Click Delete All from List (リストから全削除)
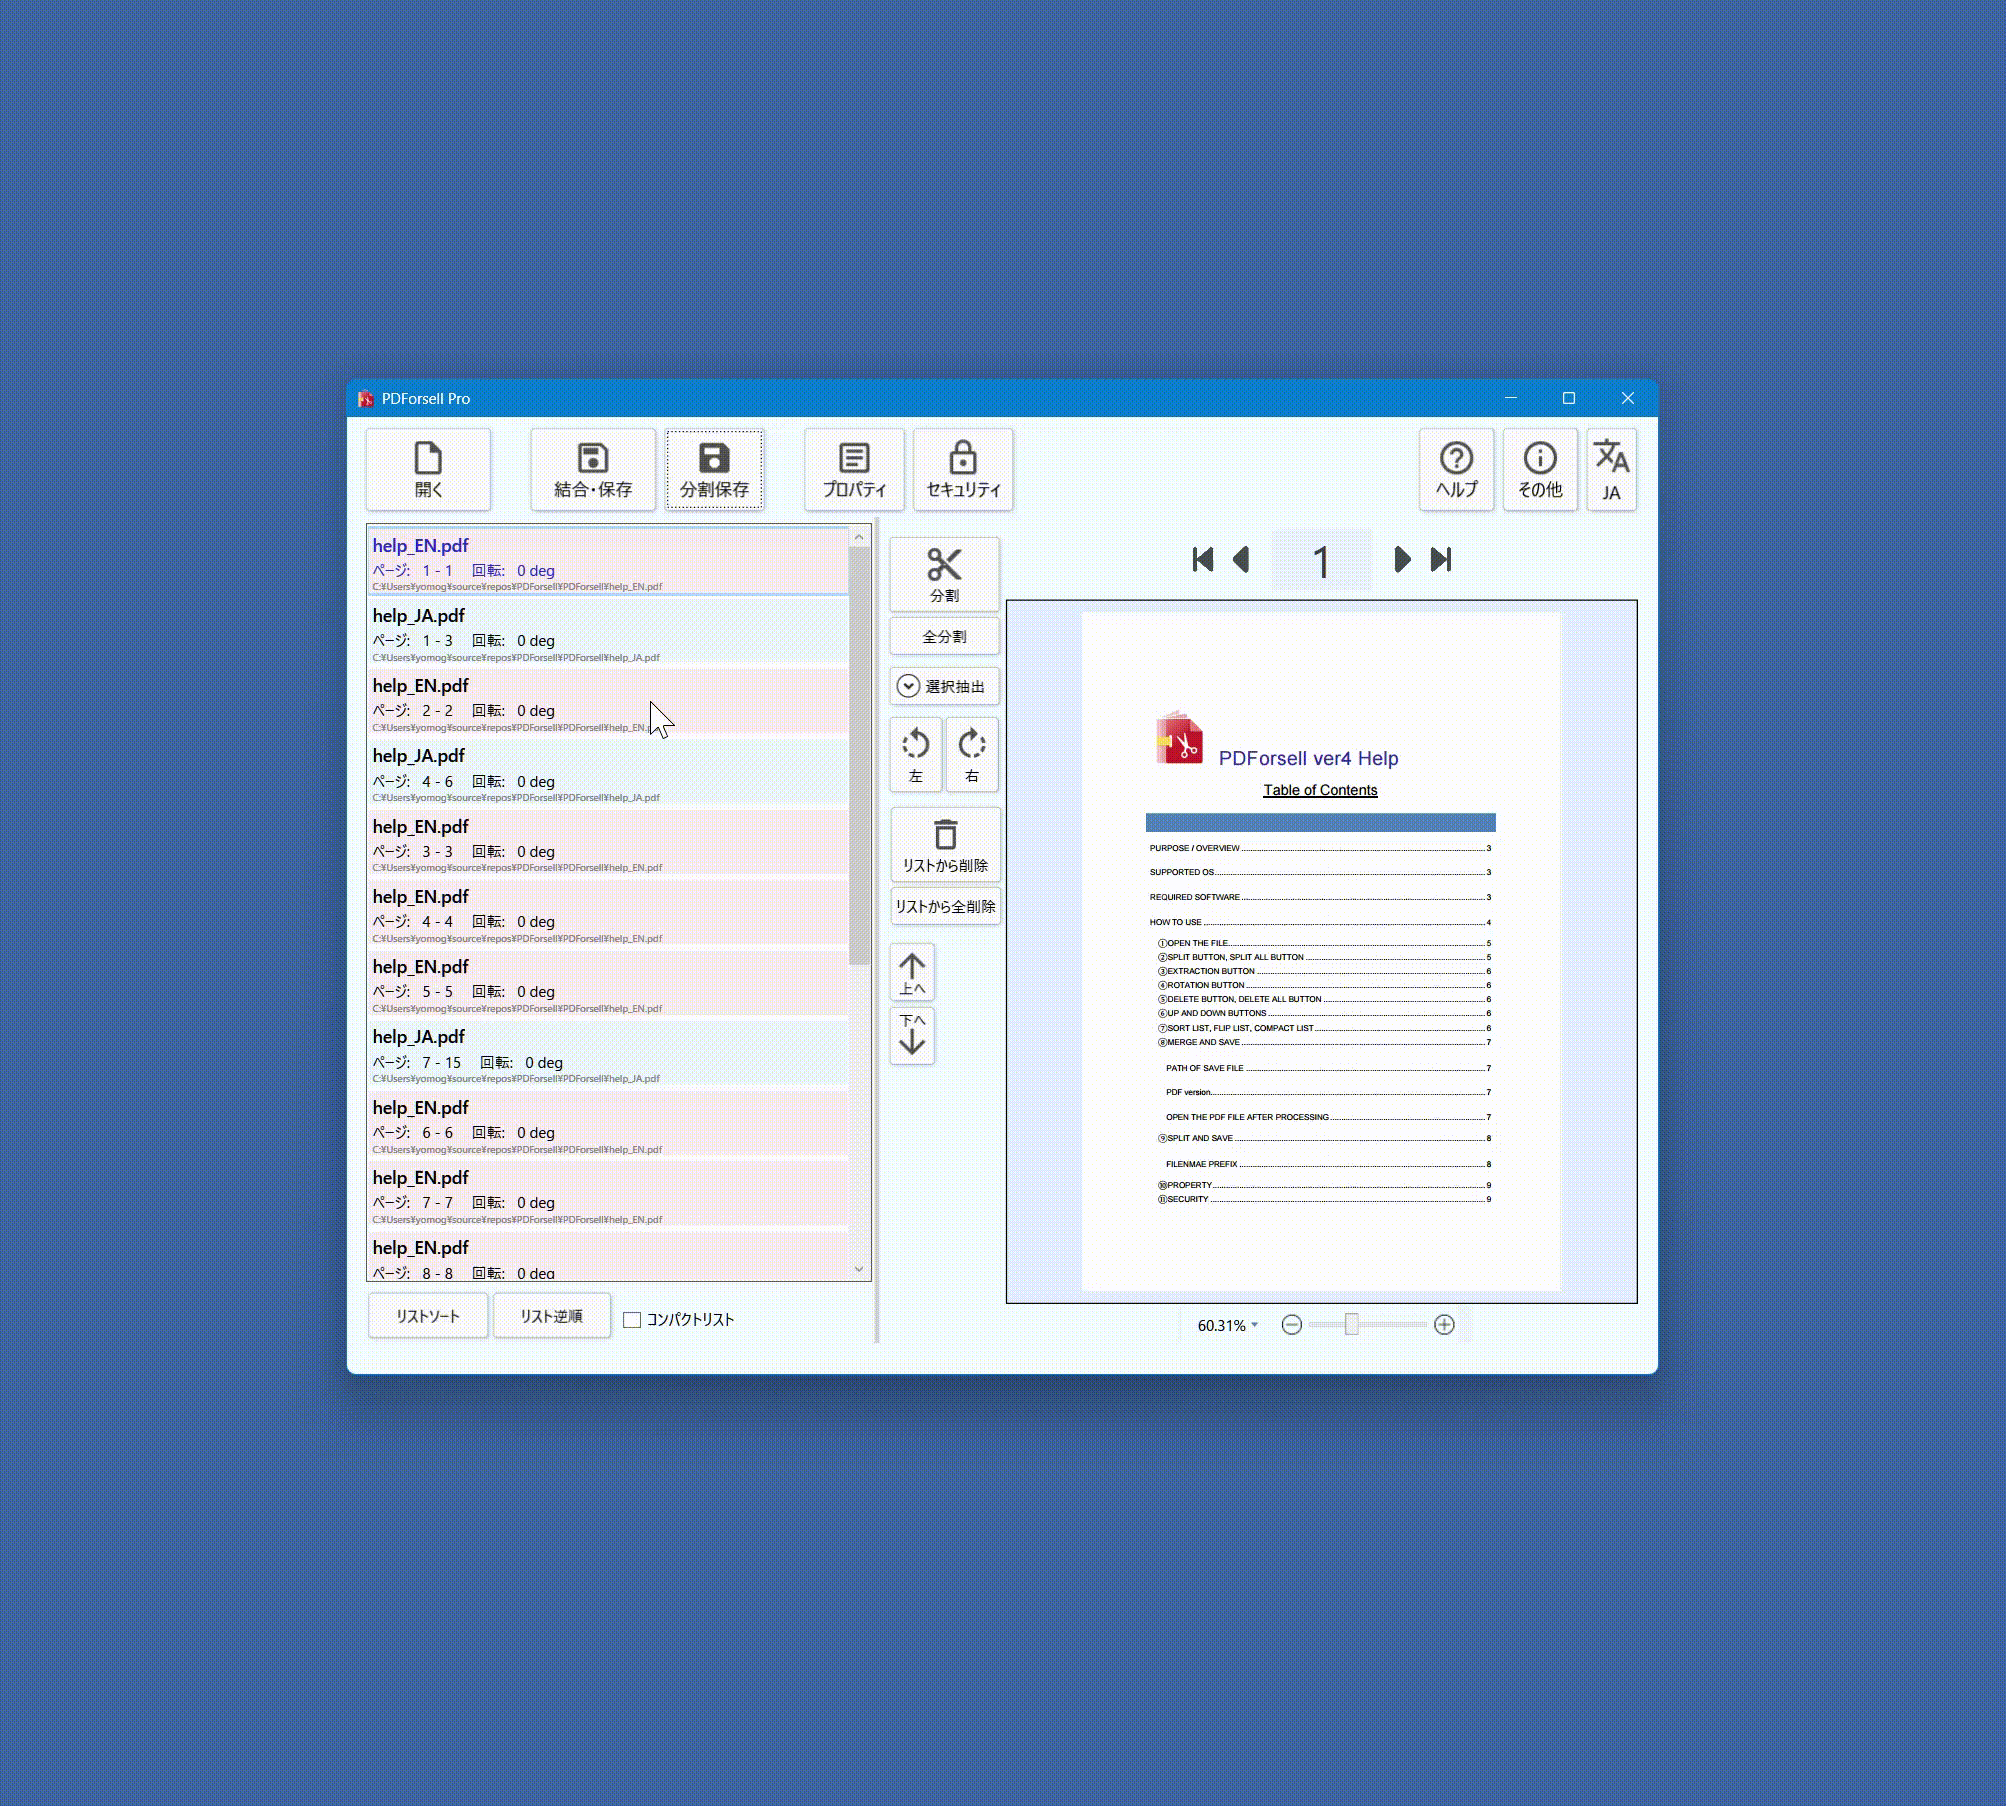Image resolution: width=2006 pixels, height=1806 pixels. pos(945,907)
